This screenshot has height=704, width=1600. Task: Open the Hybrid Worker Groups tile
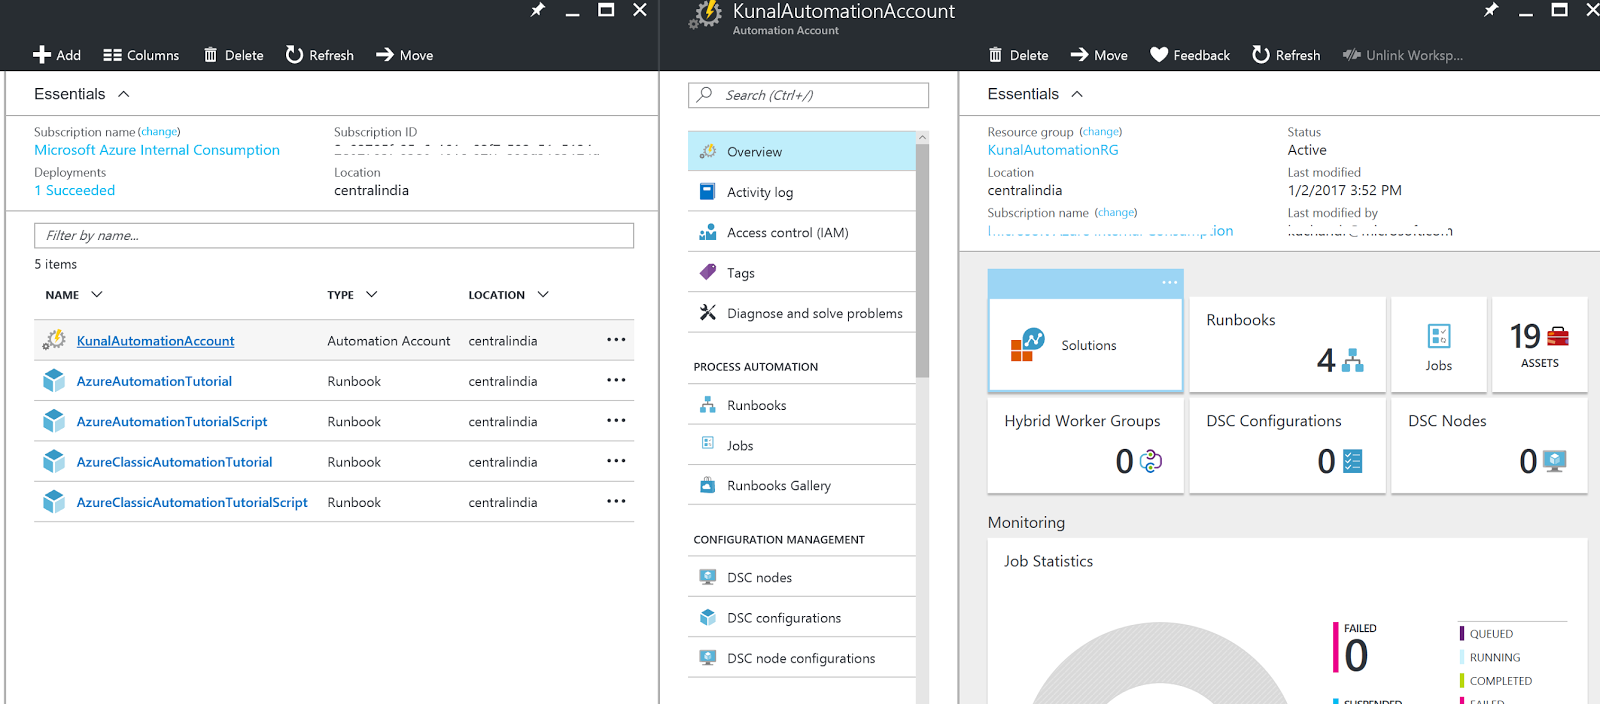(1085, 445)
